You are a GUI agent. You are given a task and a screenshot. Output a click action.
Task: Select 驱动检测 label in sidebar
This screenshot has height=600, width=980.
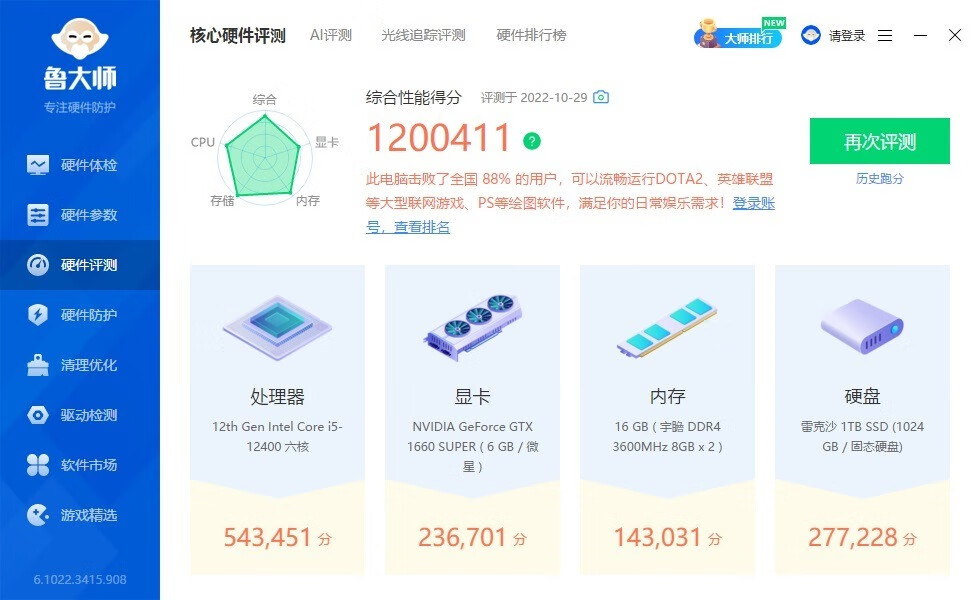[x=89, y=415]
